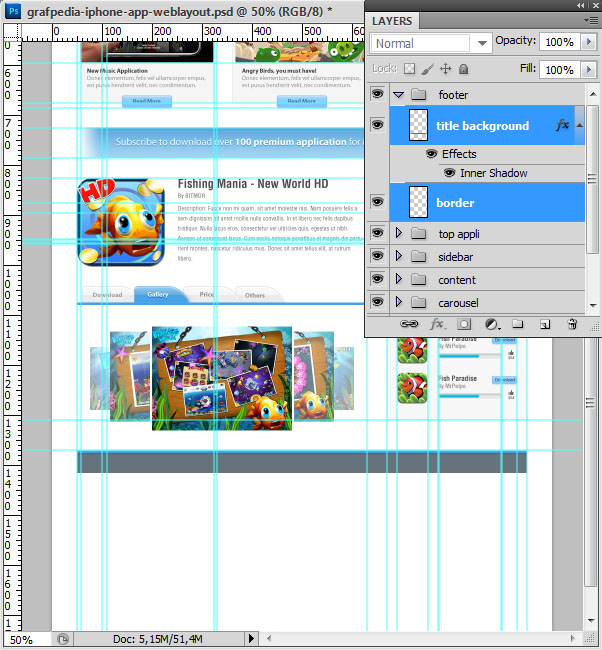Click the canvas vertical scroll-down arrow

pos(592,621)
